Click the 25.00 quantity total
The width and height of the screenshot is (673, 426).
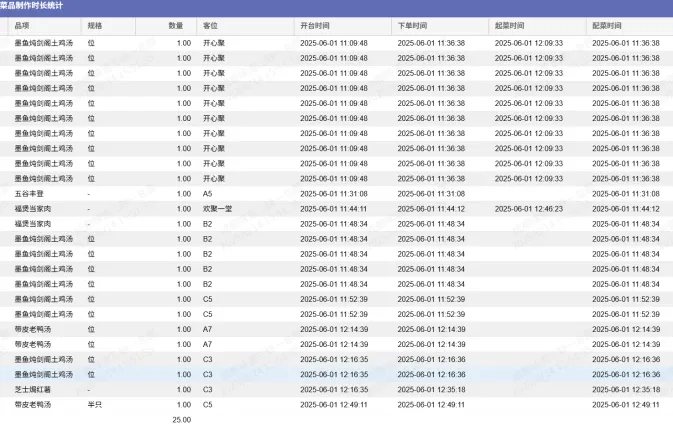(182, 419)
